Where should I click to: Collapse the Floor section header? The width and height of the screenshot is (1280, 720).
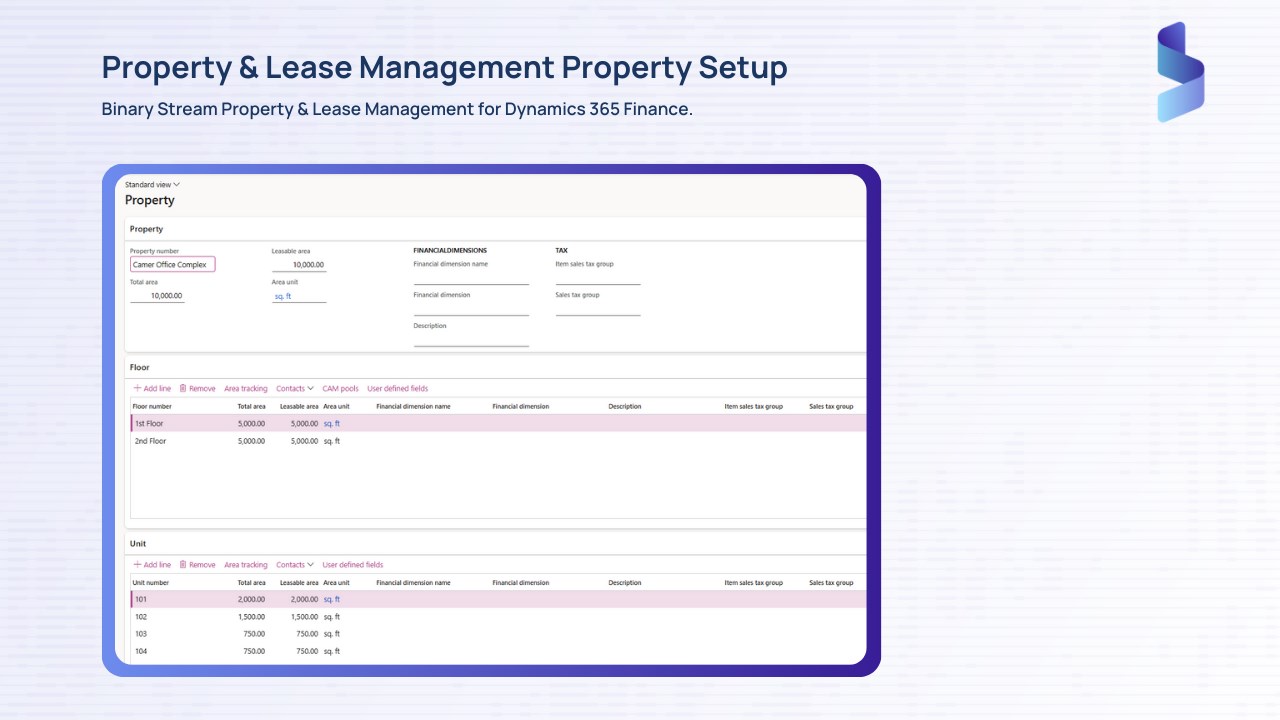pyautogui.click(x=495, y=367)
